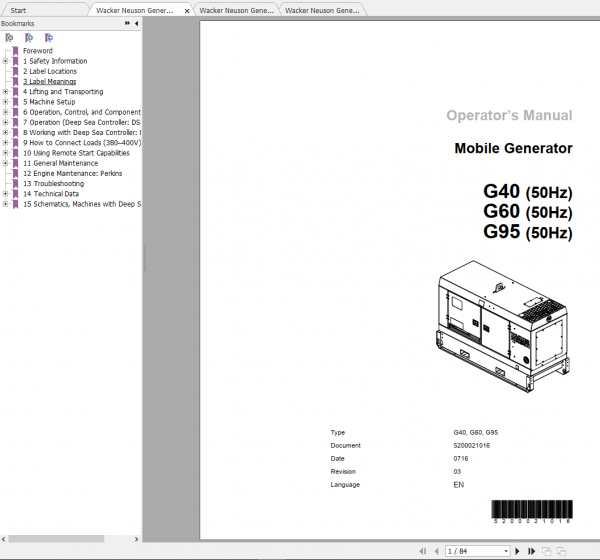The width and height of the screenshot is (600, 560).
Task: Expand the 10 Using Remote Start node
Action: pyautogui.click(x=5, y=153)
